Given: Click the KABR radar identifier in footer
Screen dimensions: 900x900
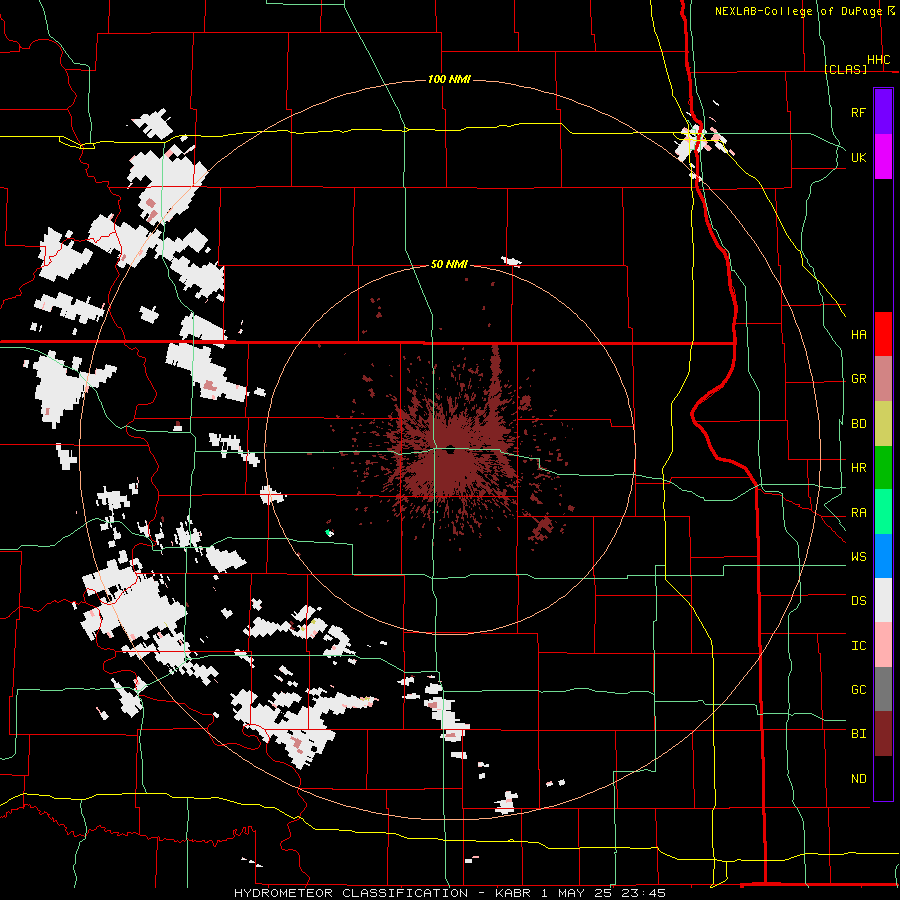Looking at the screenshot, I should [514, 893].
